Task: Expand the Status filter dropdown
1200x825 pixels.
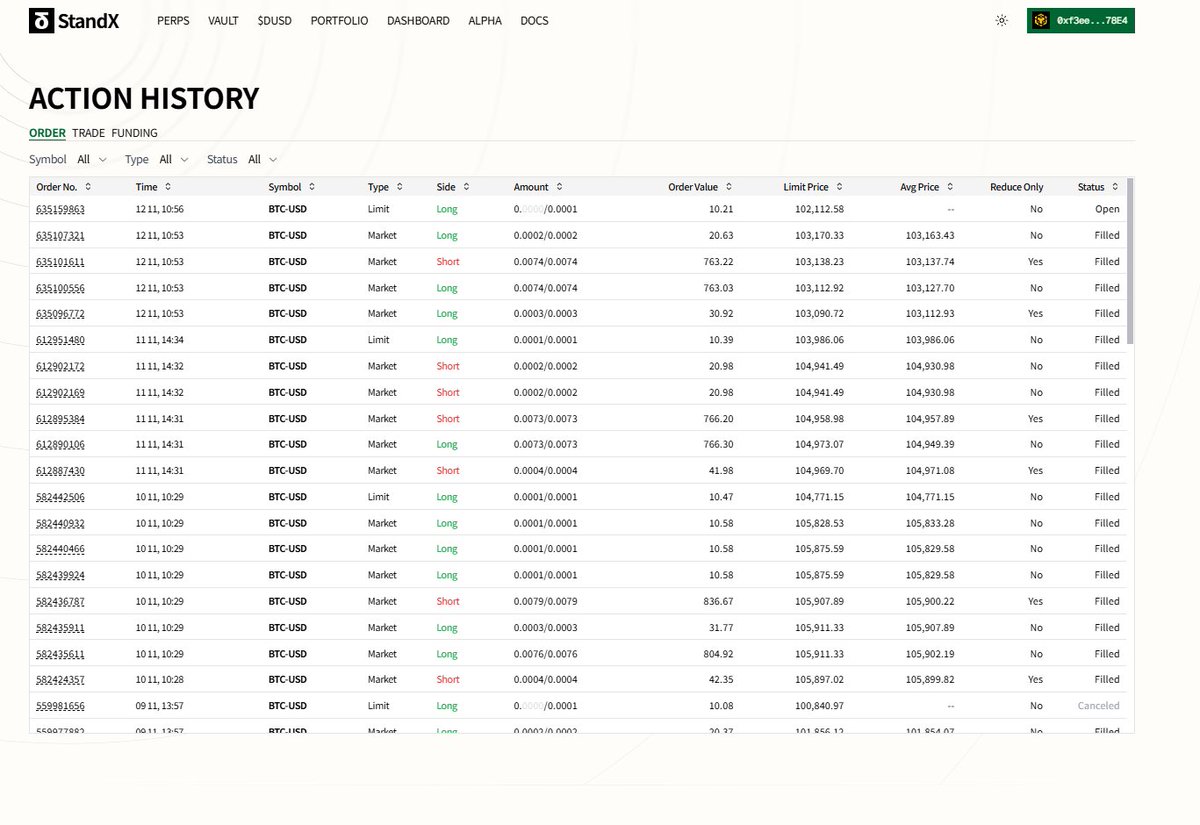Action: pyautogui.click(x=263, y=159)
